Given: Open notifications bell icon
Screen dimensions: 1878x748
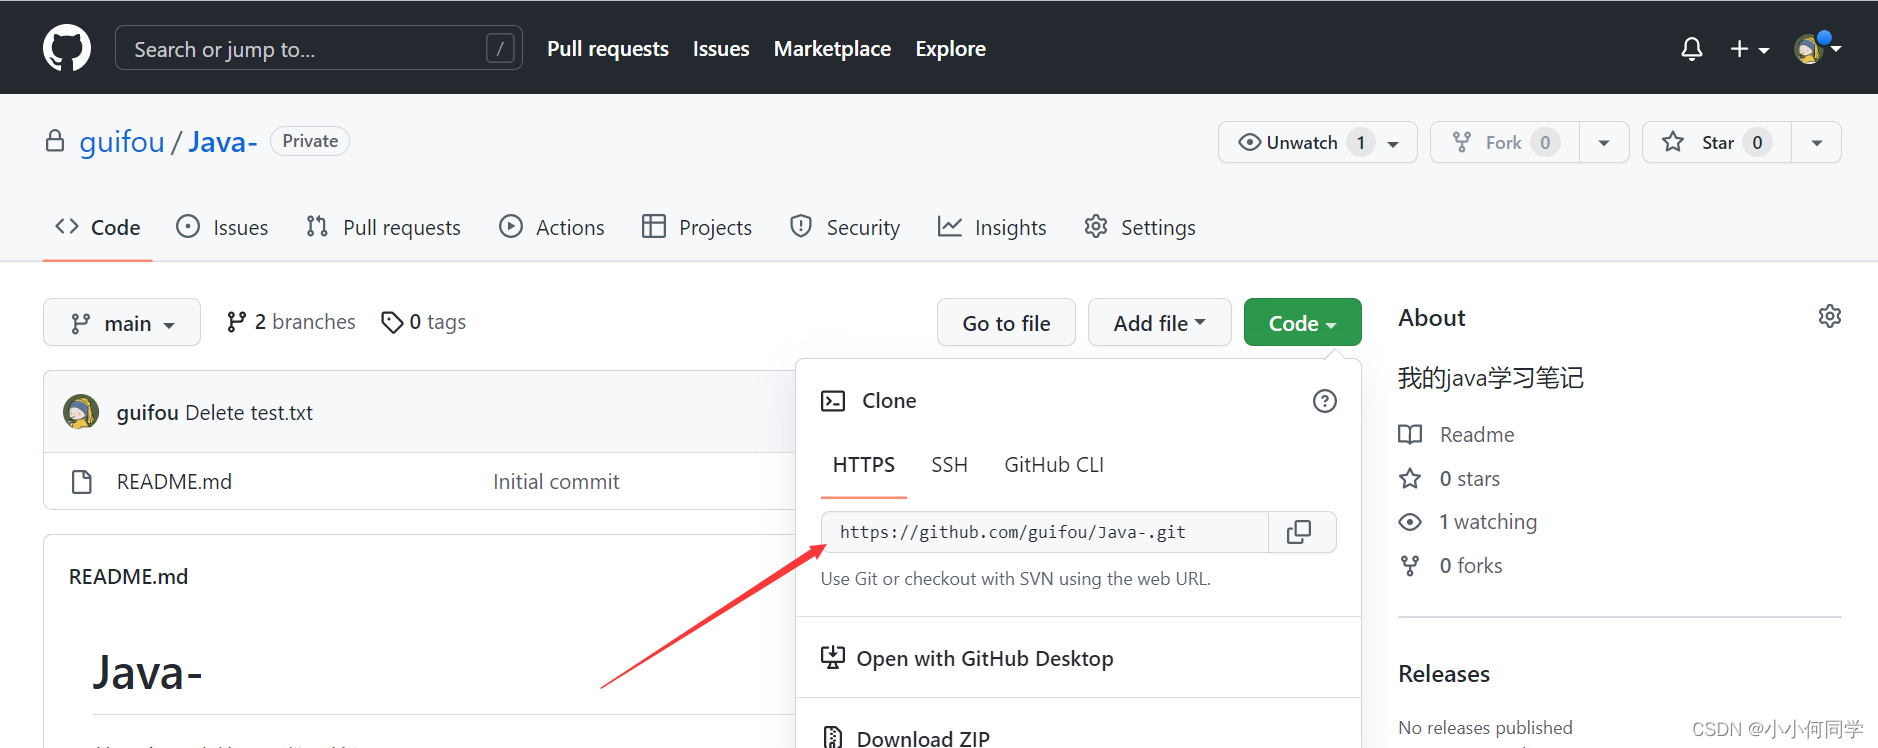Looking at the screenshot, I should pyautogui.click(x=1691, y=49).
